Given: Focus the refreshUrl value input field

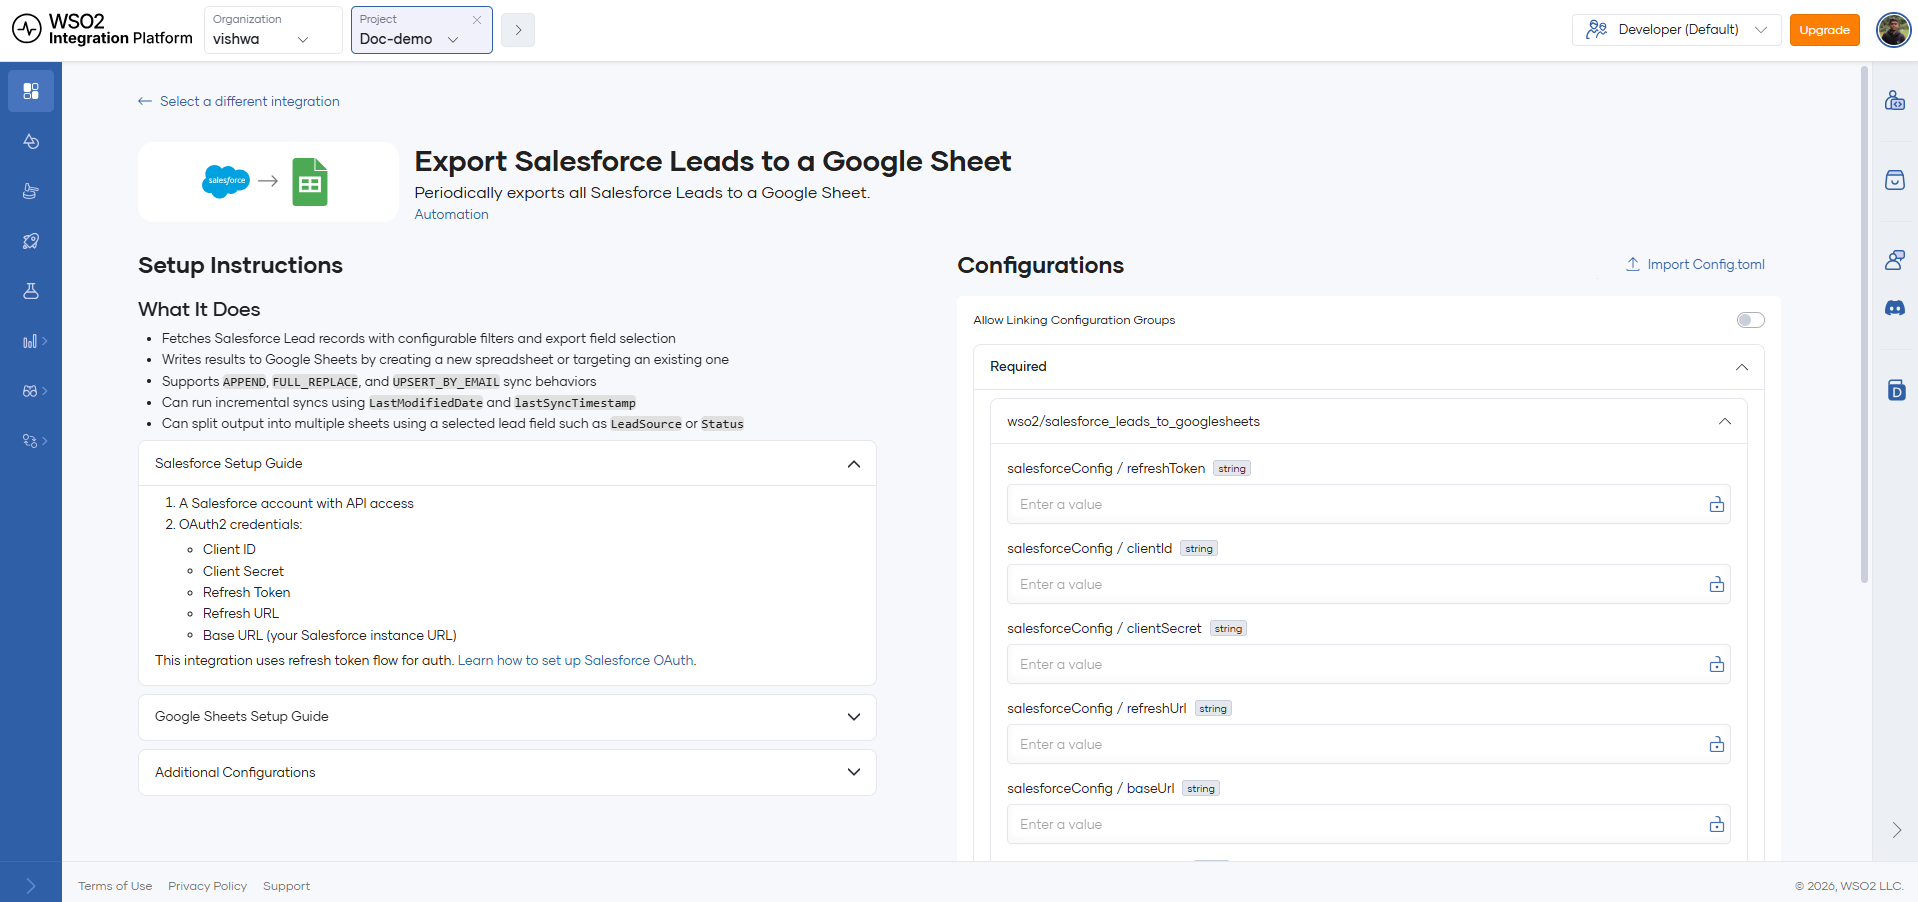Looking at the screenshot, I should coord(1368,745).
